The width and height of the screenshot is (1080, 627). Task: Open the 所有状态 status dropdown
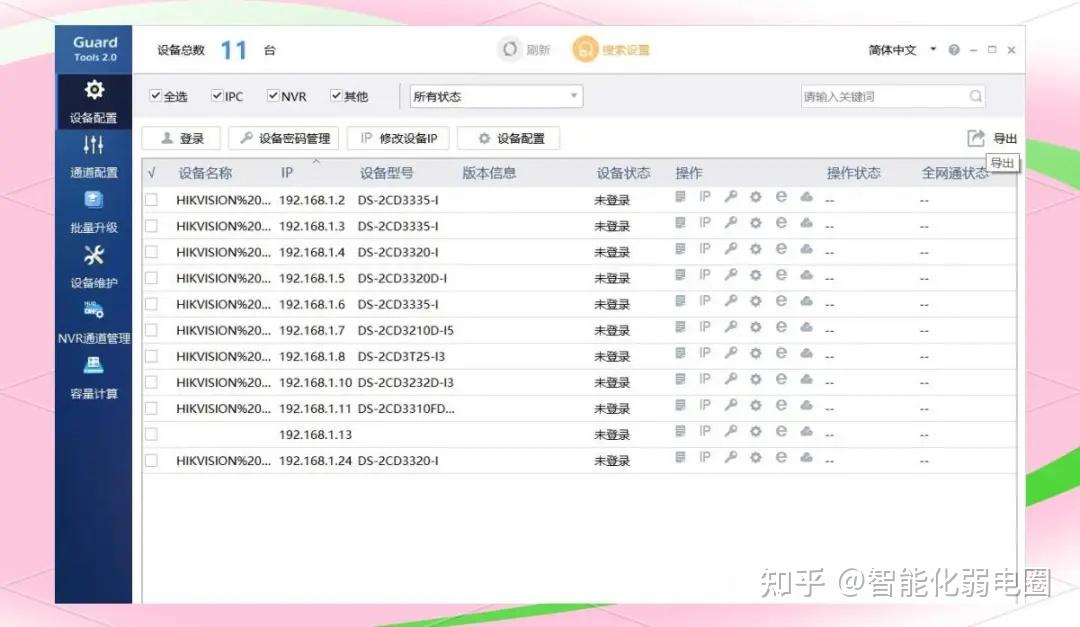pos(494,95)
